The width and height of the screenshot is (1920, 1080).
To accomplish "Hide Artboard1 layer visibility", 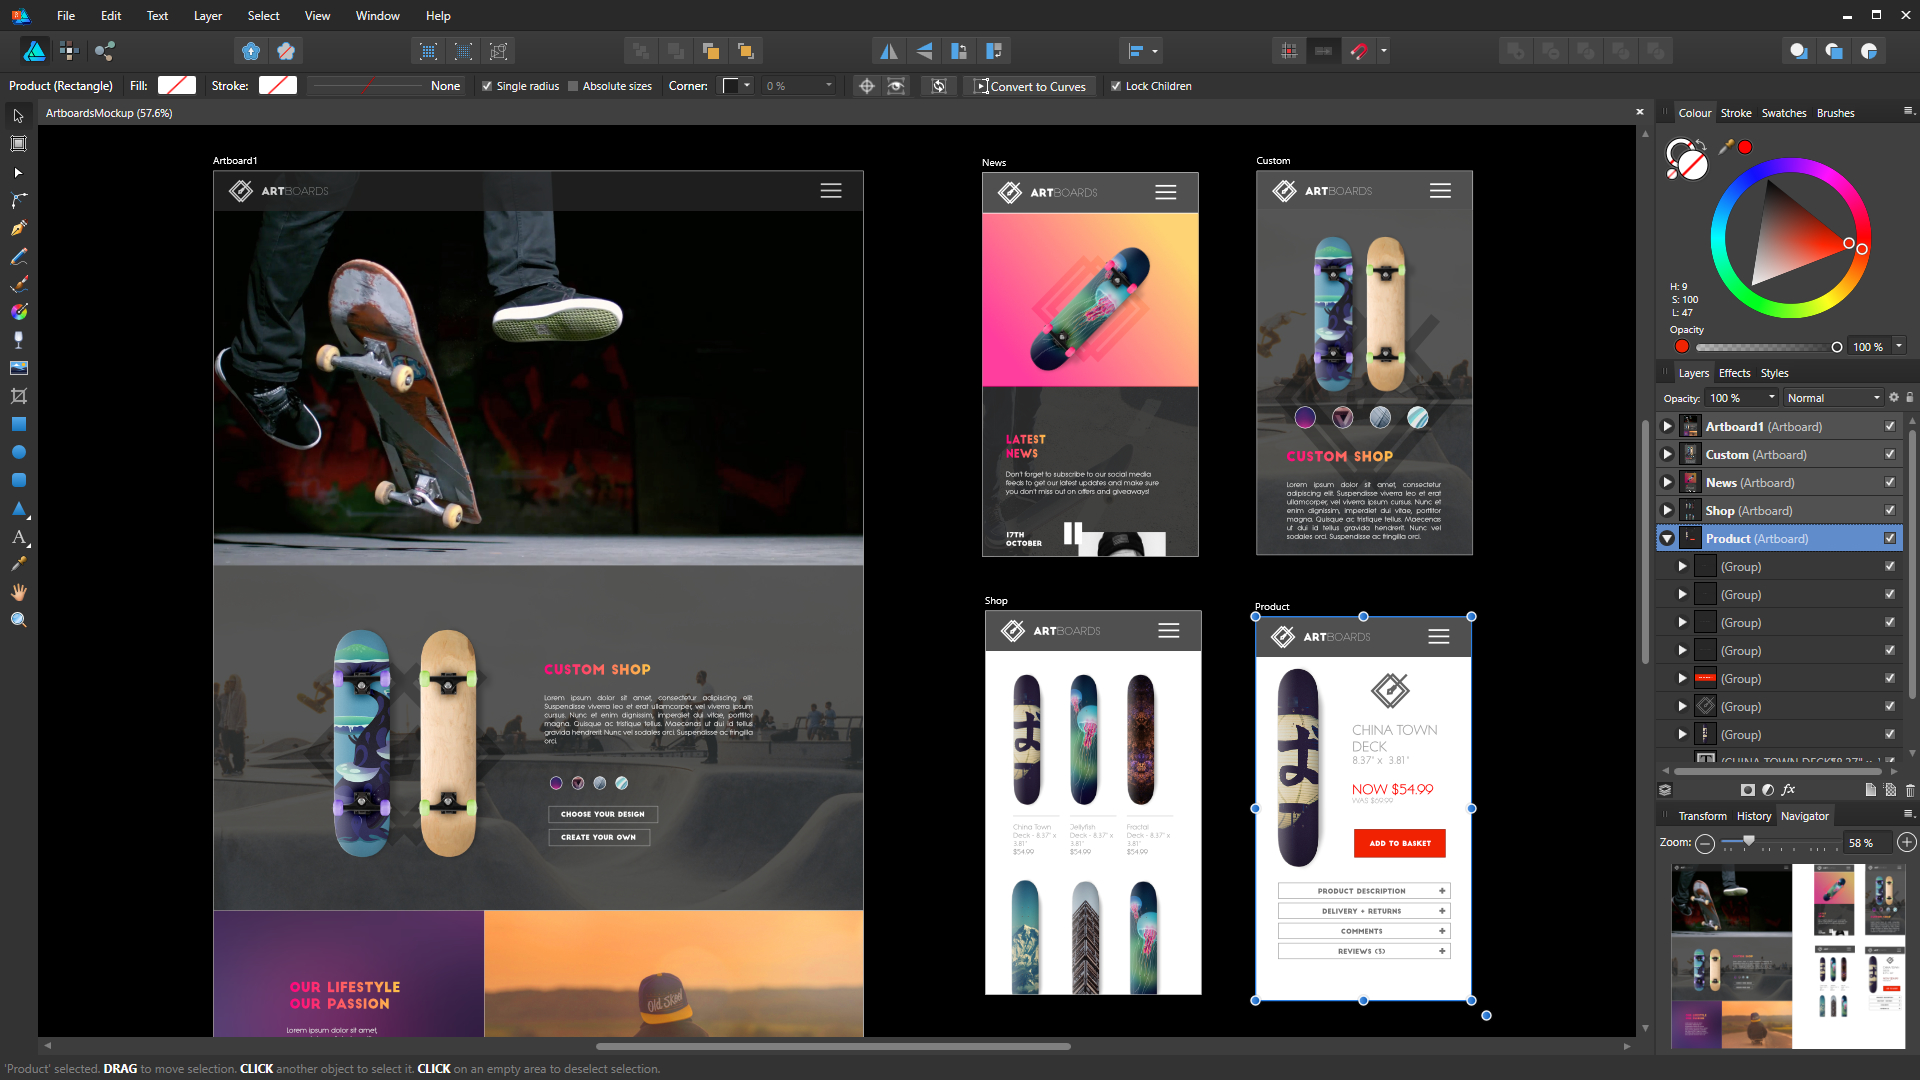I will (1890, 427).
